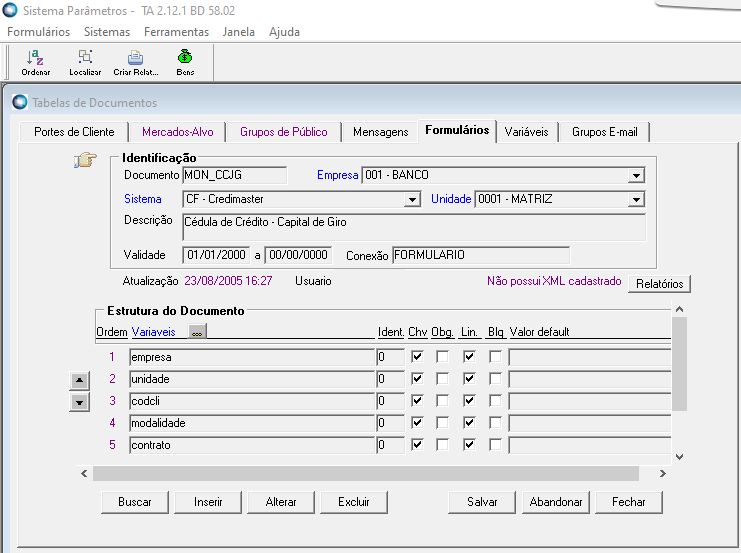Image resolution: width=741 pixels, height=553 pixels.
Task: Open the Relatórios button
Action: pyautogui.click(x=659, y=284)
